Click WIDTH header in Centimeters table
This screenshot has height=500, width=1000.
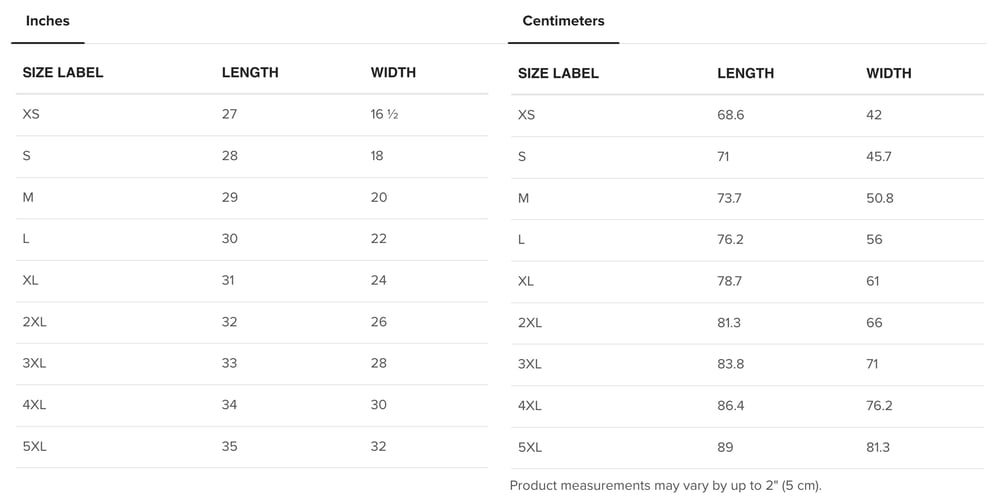click(x=888, y=73)
